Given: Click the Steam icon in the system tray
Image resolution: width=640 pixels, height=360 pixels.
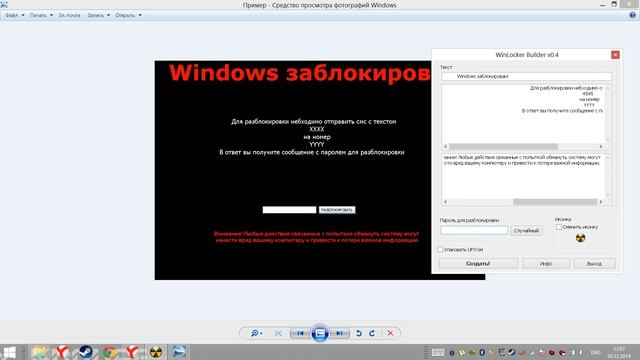Looking at the screenshot, I should coord(512,353).
